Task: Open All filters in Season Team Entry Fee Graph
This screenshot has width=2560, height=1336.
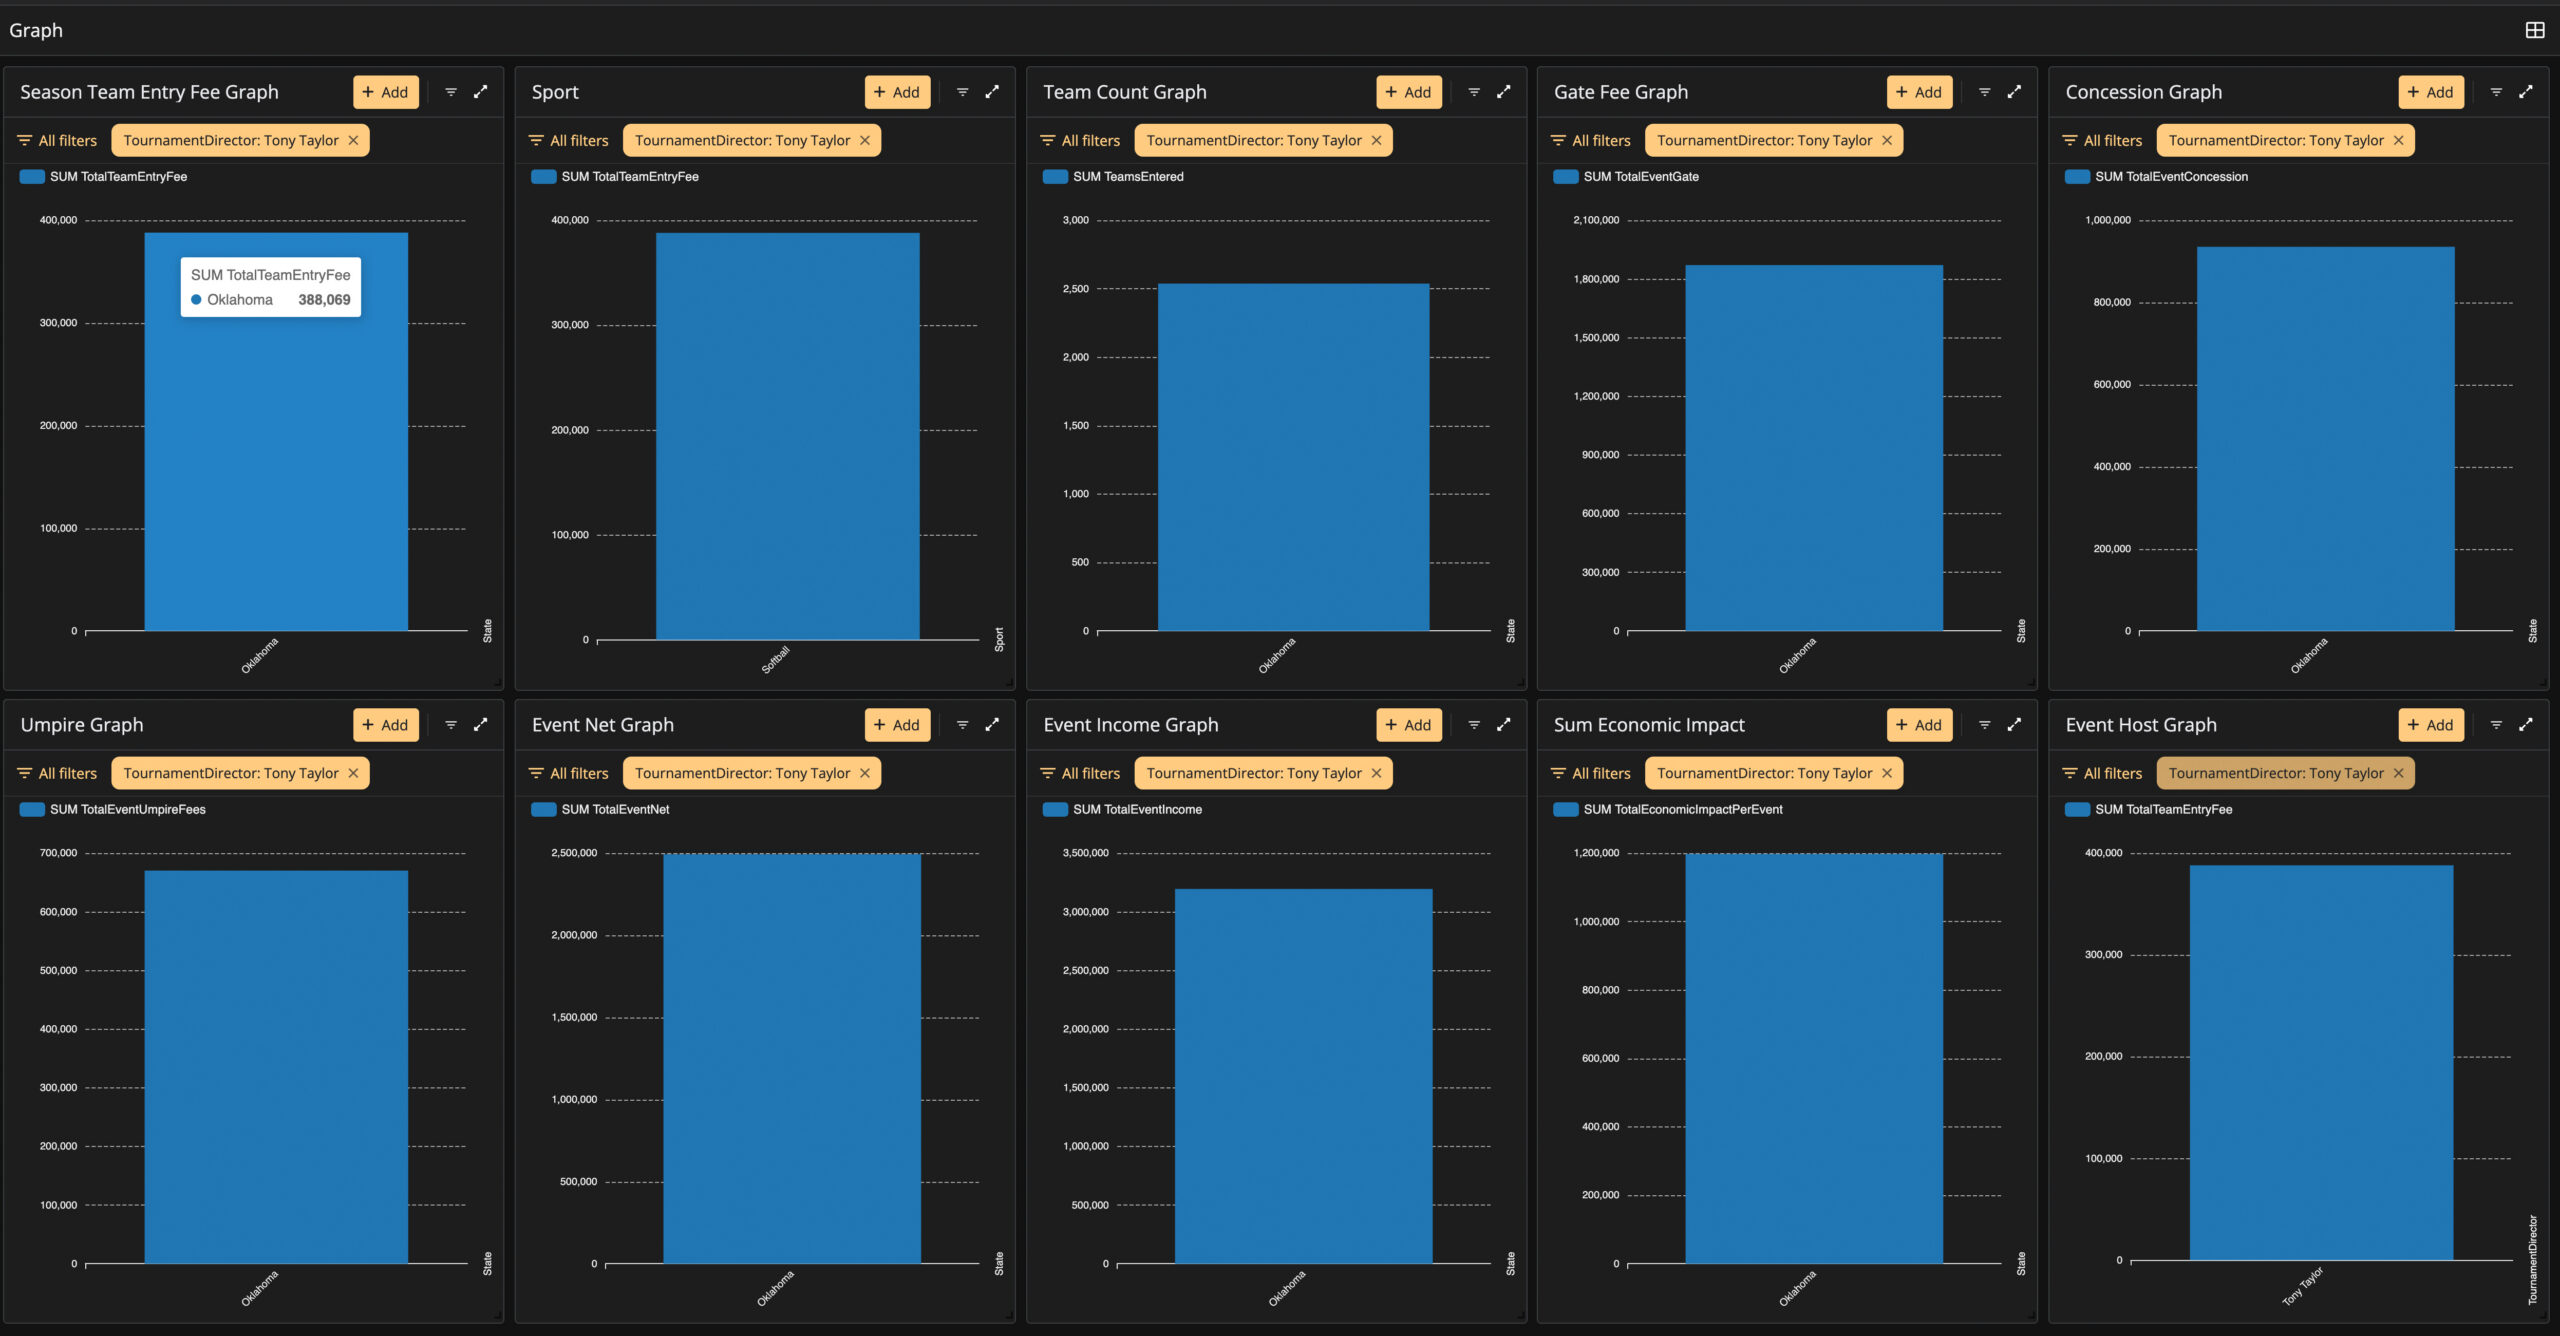Action: click(57, 141)
